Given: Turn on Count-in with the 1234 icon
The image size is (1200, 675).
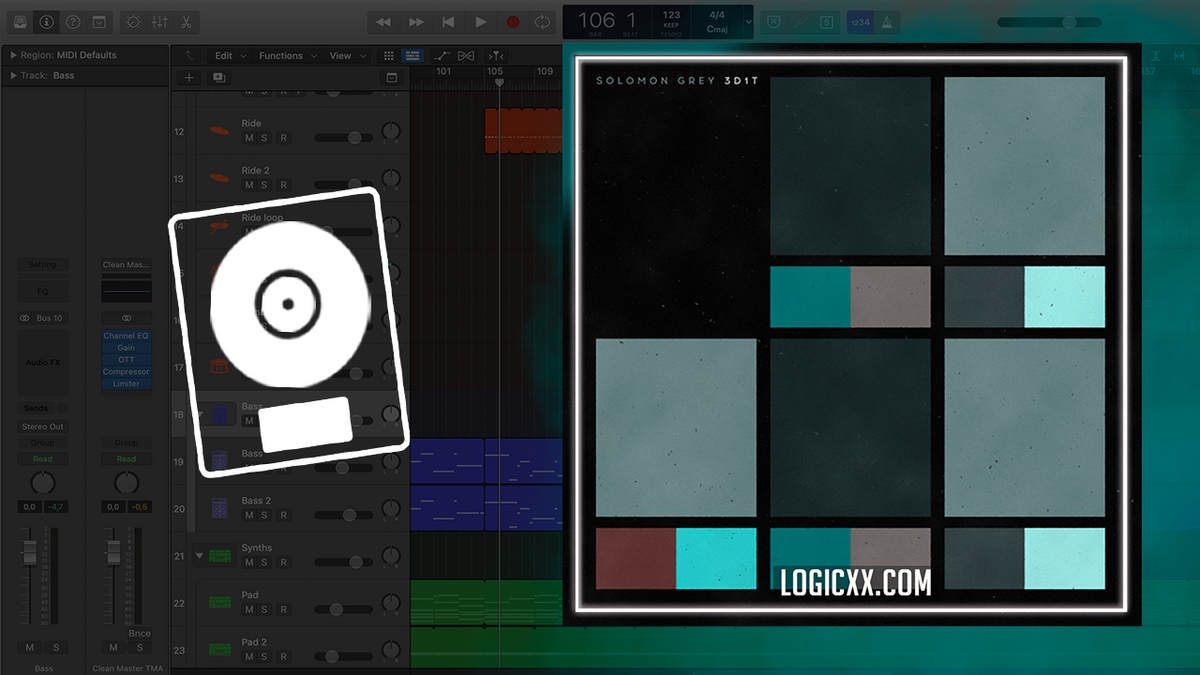Looking at the screenshot, I should (x=859, y=20).
